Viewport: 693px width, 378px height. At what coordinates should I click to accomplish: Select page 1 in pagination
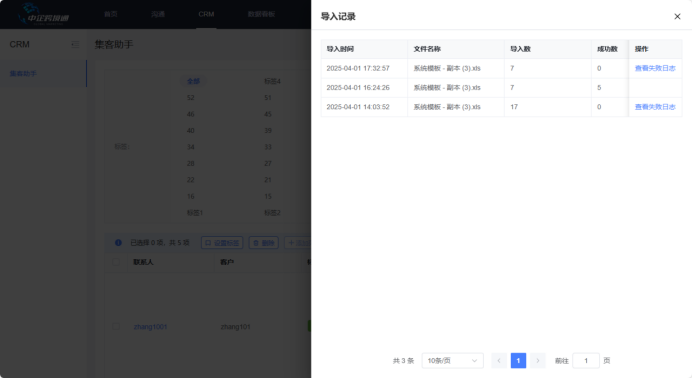coord(518,361)
